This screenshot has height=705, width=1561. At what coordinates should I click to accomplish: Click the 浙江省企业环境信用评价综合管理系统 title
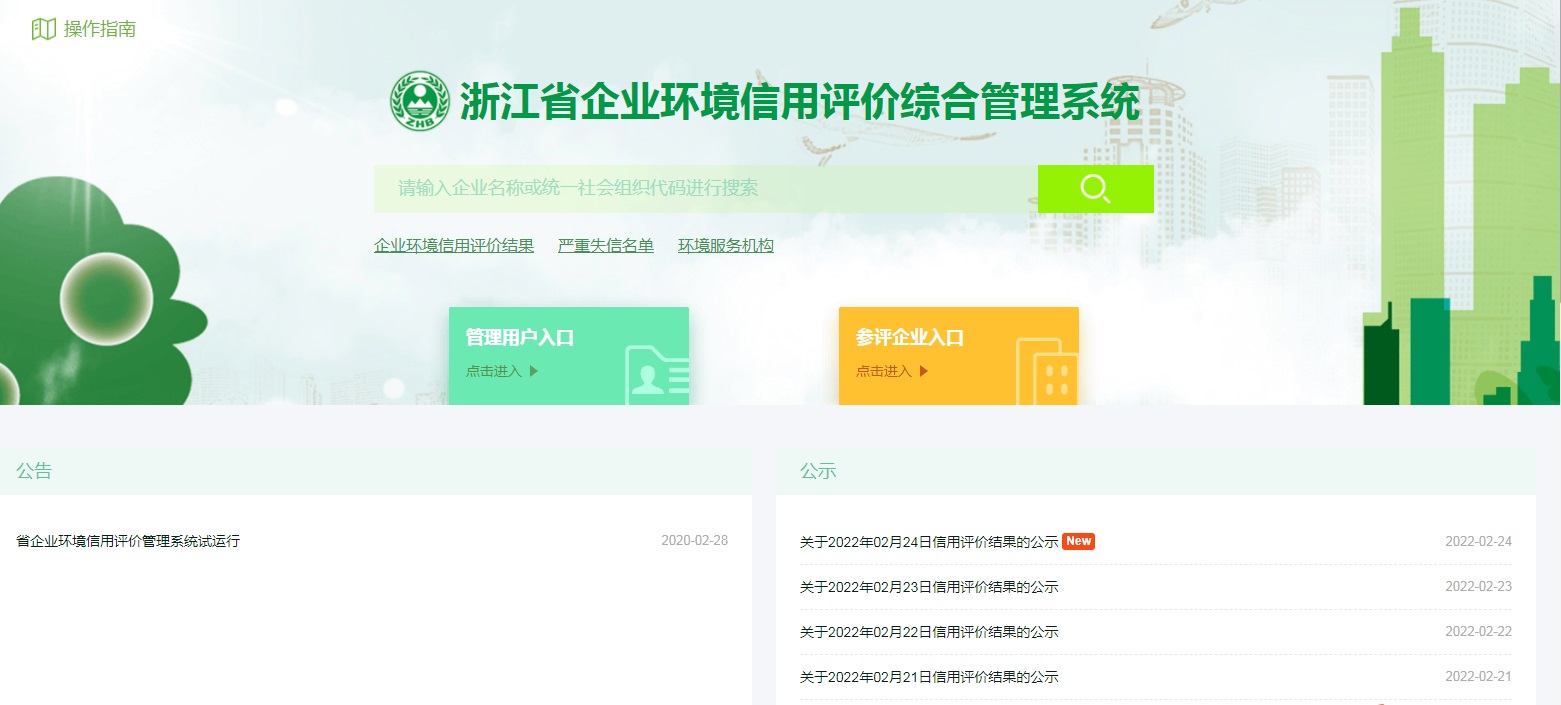[x=800, y=102]
